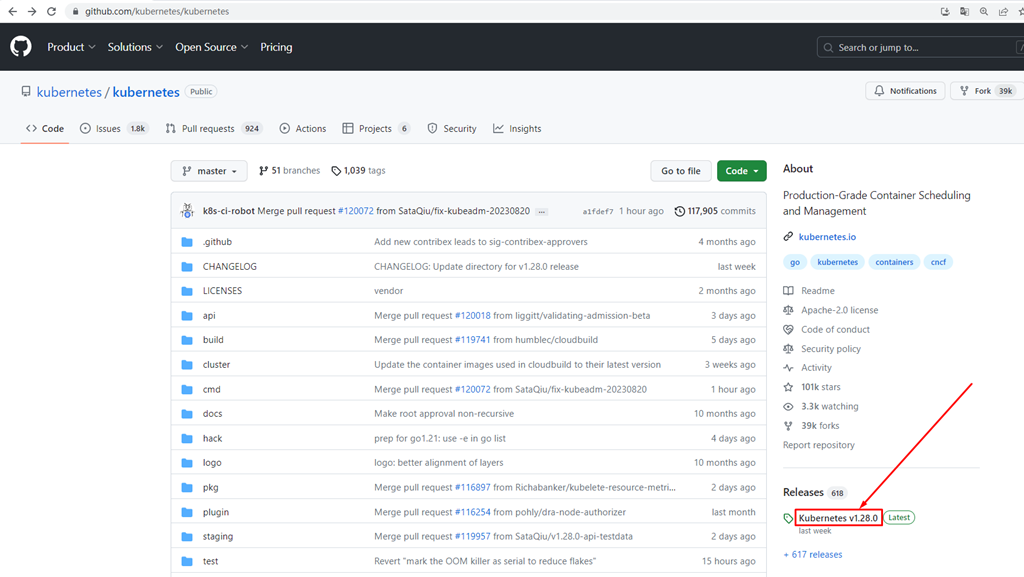Screen dimensions: 1024x577
Task: Open the Product dropdown menu
Action: pos(71,47)
